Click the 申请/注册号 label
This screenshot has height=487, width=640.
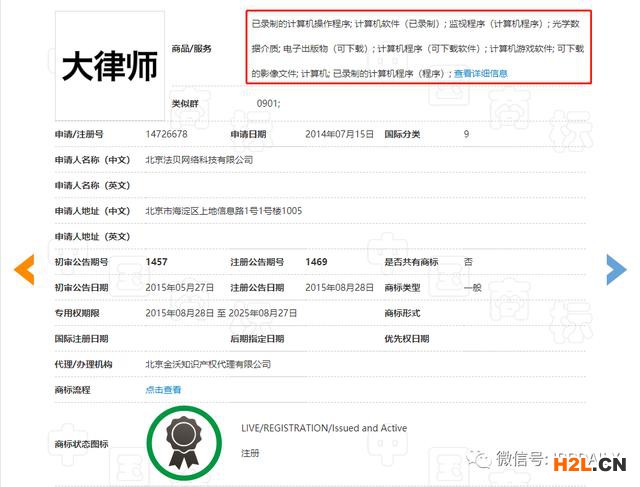79,134
